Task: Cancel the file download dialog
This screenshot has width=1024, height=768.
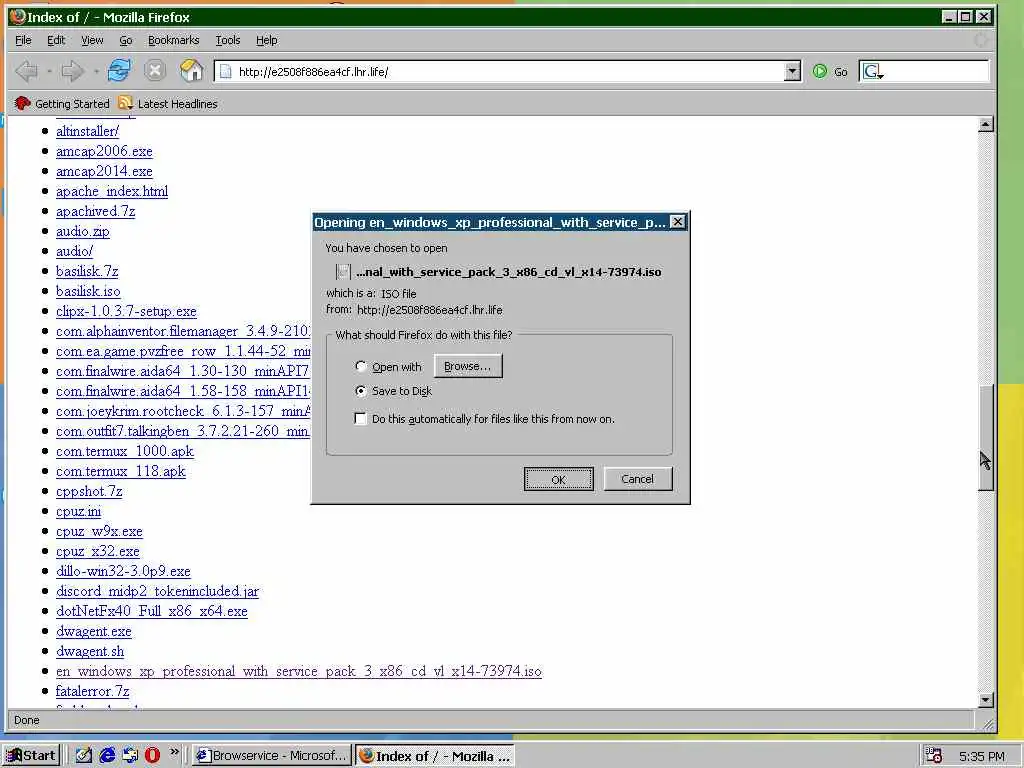Action: (x=637, y=479)
